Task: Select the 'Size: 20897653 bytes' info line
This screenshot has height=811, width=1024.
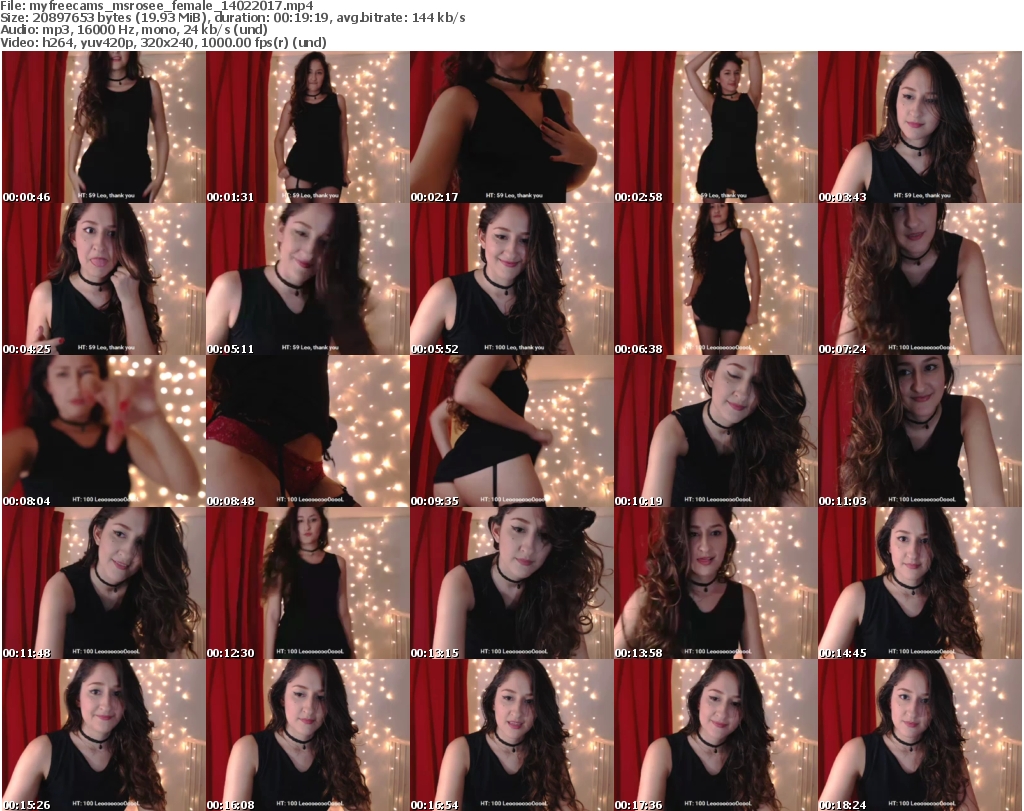Action: (232, 18)
